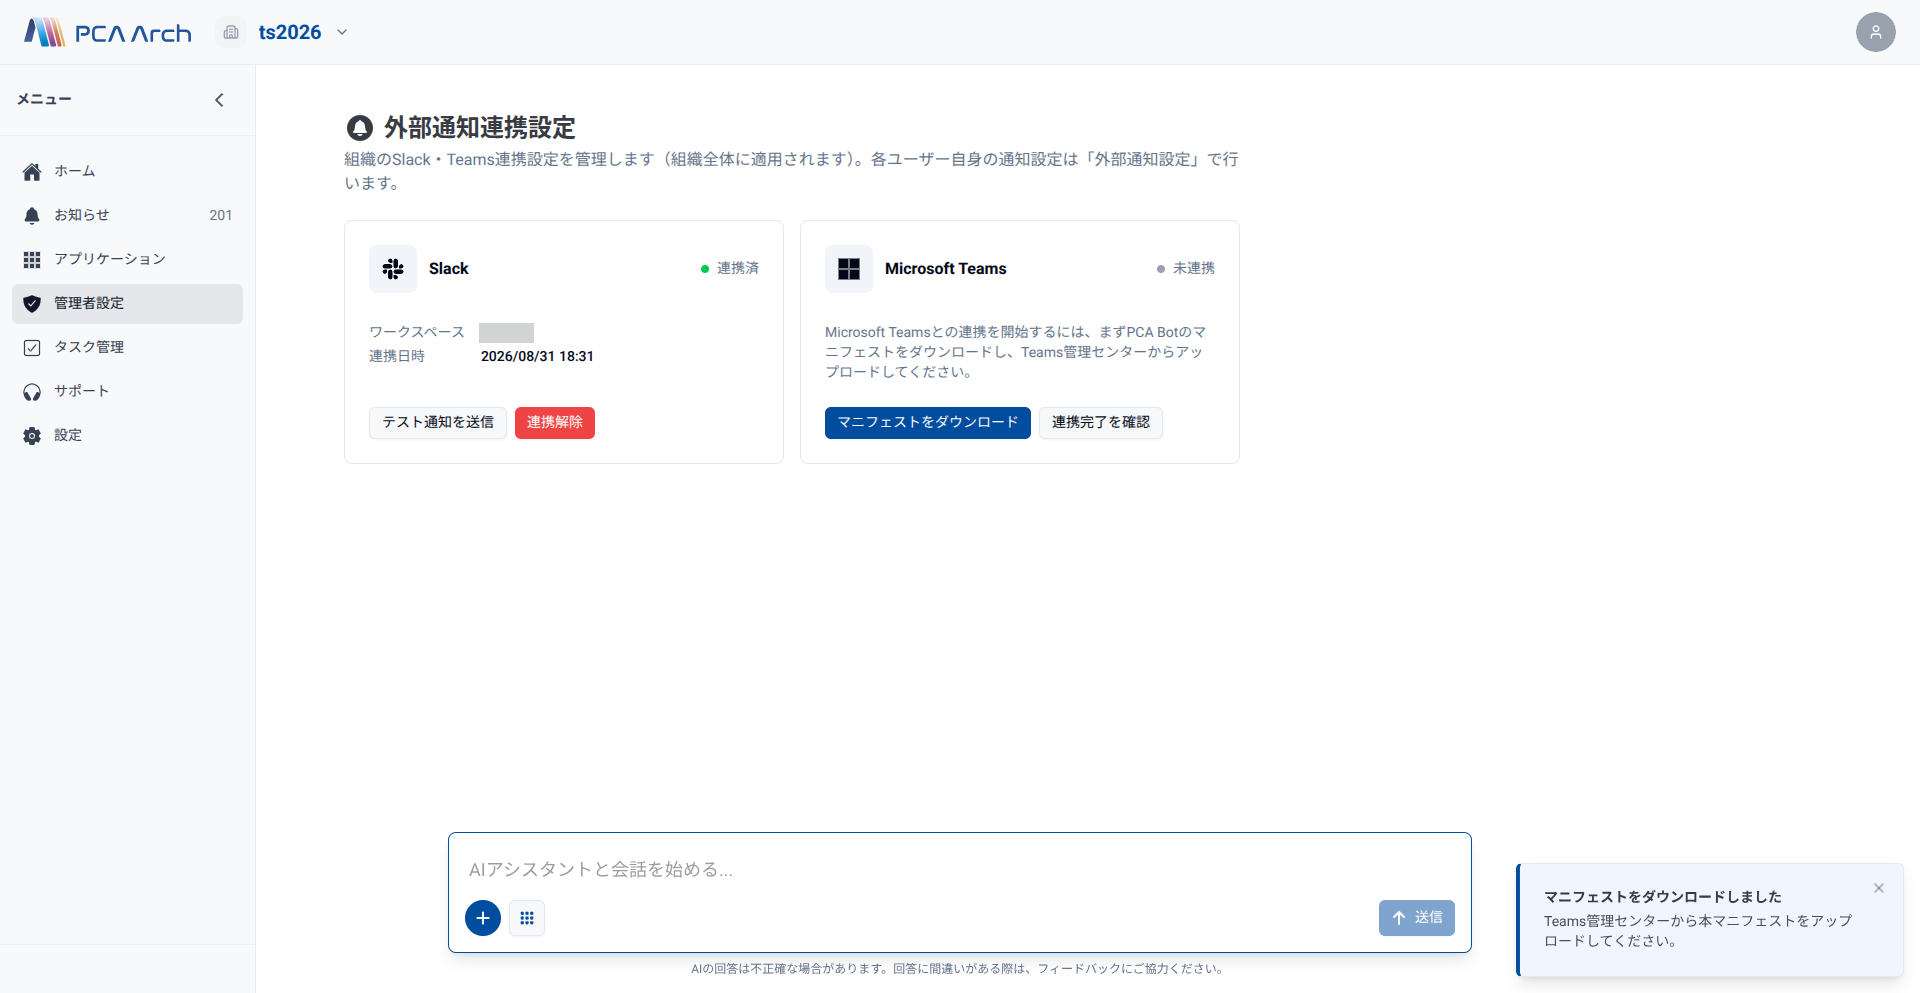
Task: Open アプリケーション menu item
Action: (x=127, y=260)
